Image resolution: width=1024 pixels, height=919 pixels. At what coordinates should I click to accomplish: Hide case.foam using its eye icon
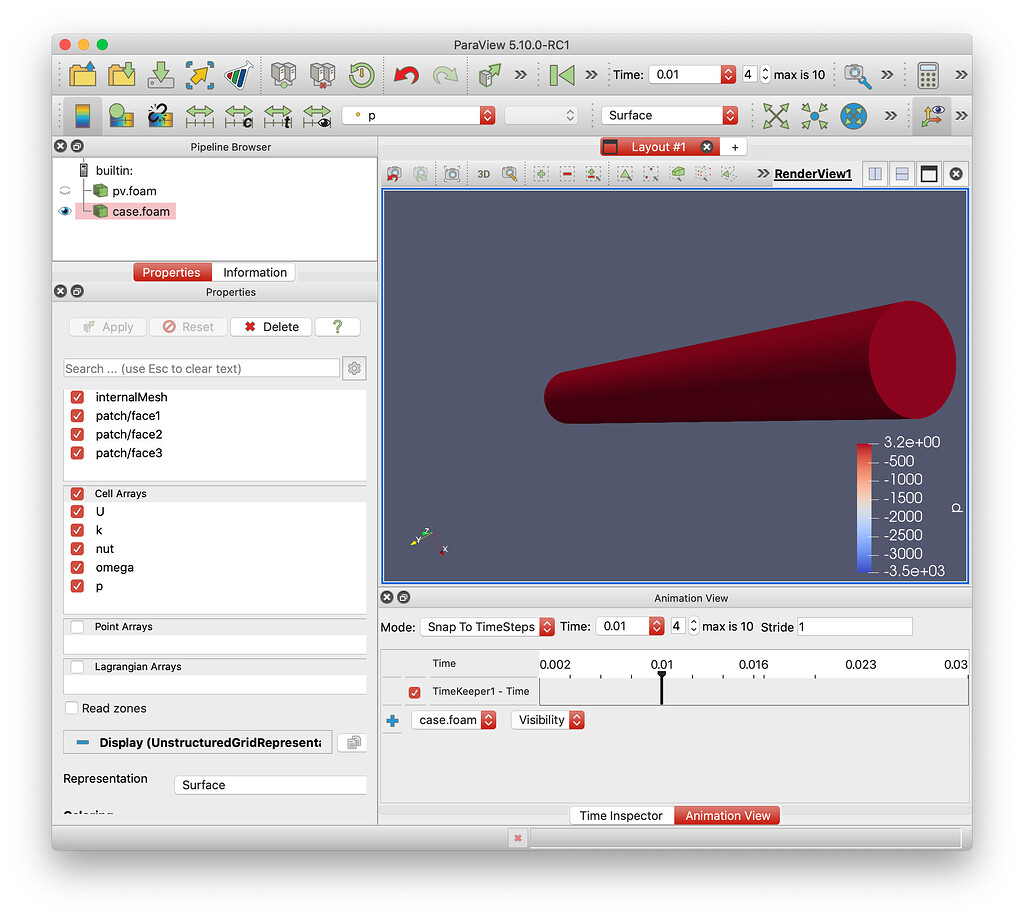(63, 211)
